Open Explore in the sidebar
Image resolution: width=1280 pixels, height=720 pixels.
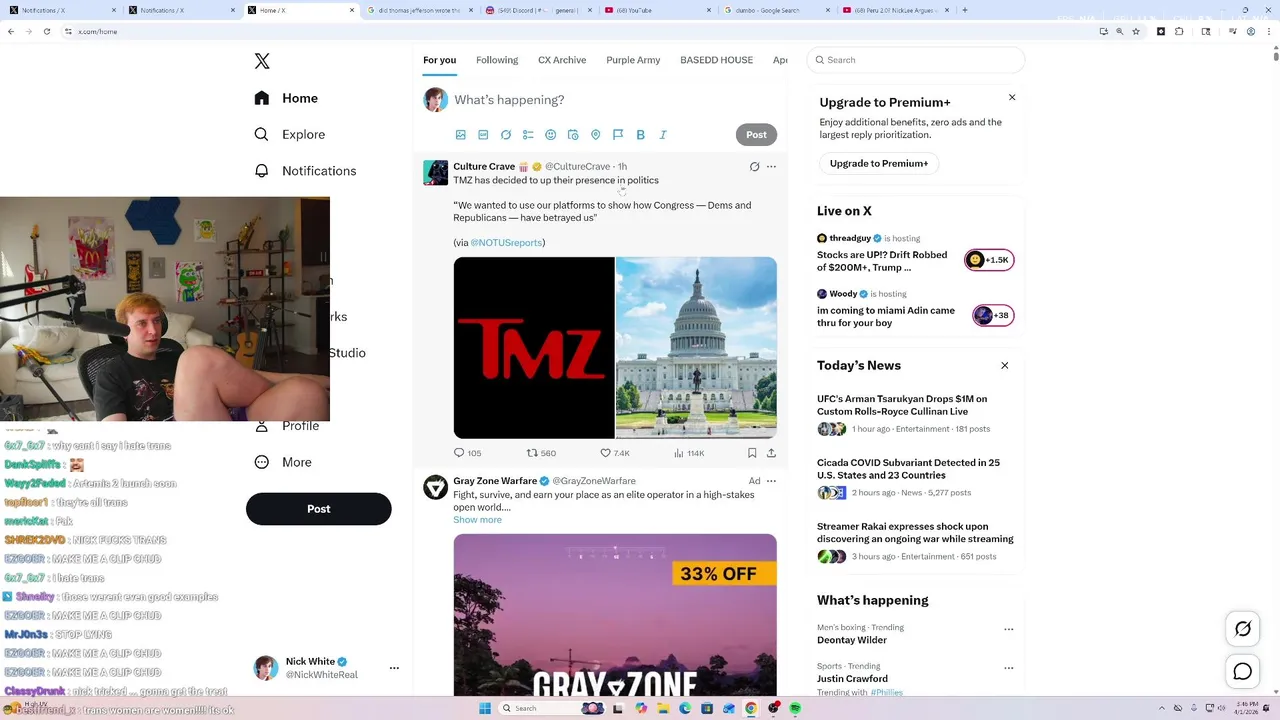coord(289,134)
